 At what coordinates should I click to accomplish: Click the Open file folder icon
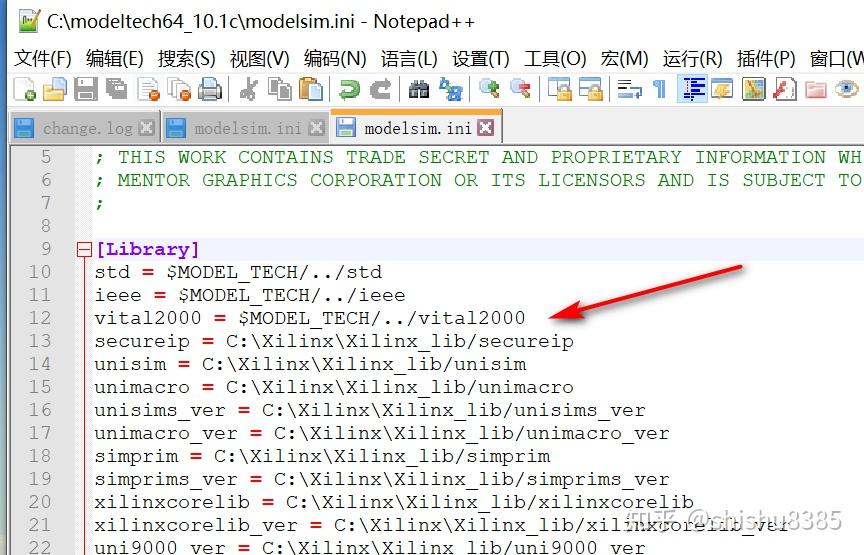pyautogui.click(x=55, y=89)
